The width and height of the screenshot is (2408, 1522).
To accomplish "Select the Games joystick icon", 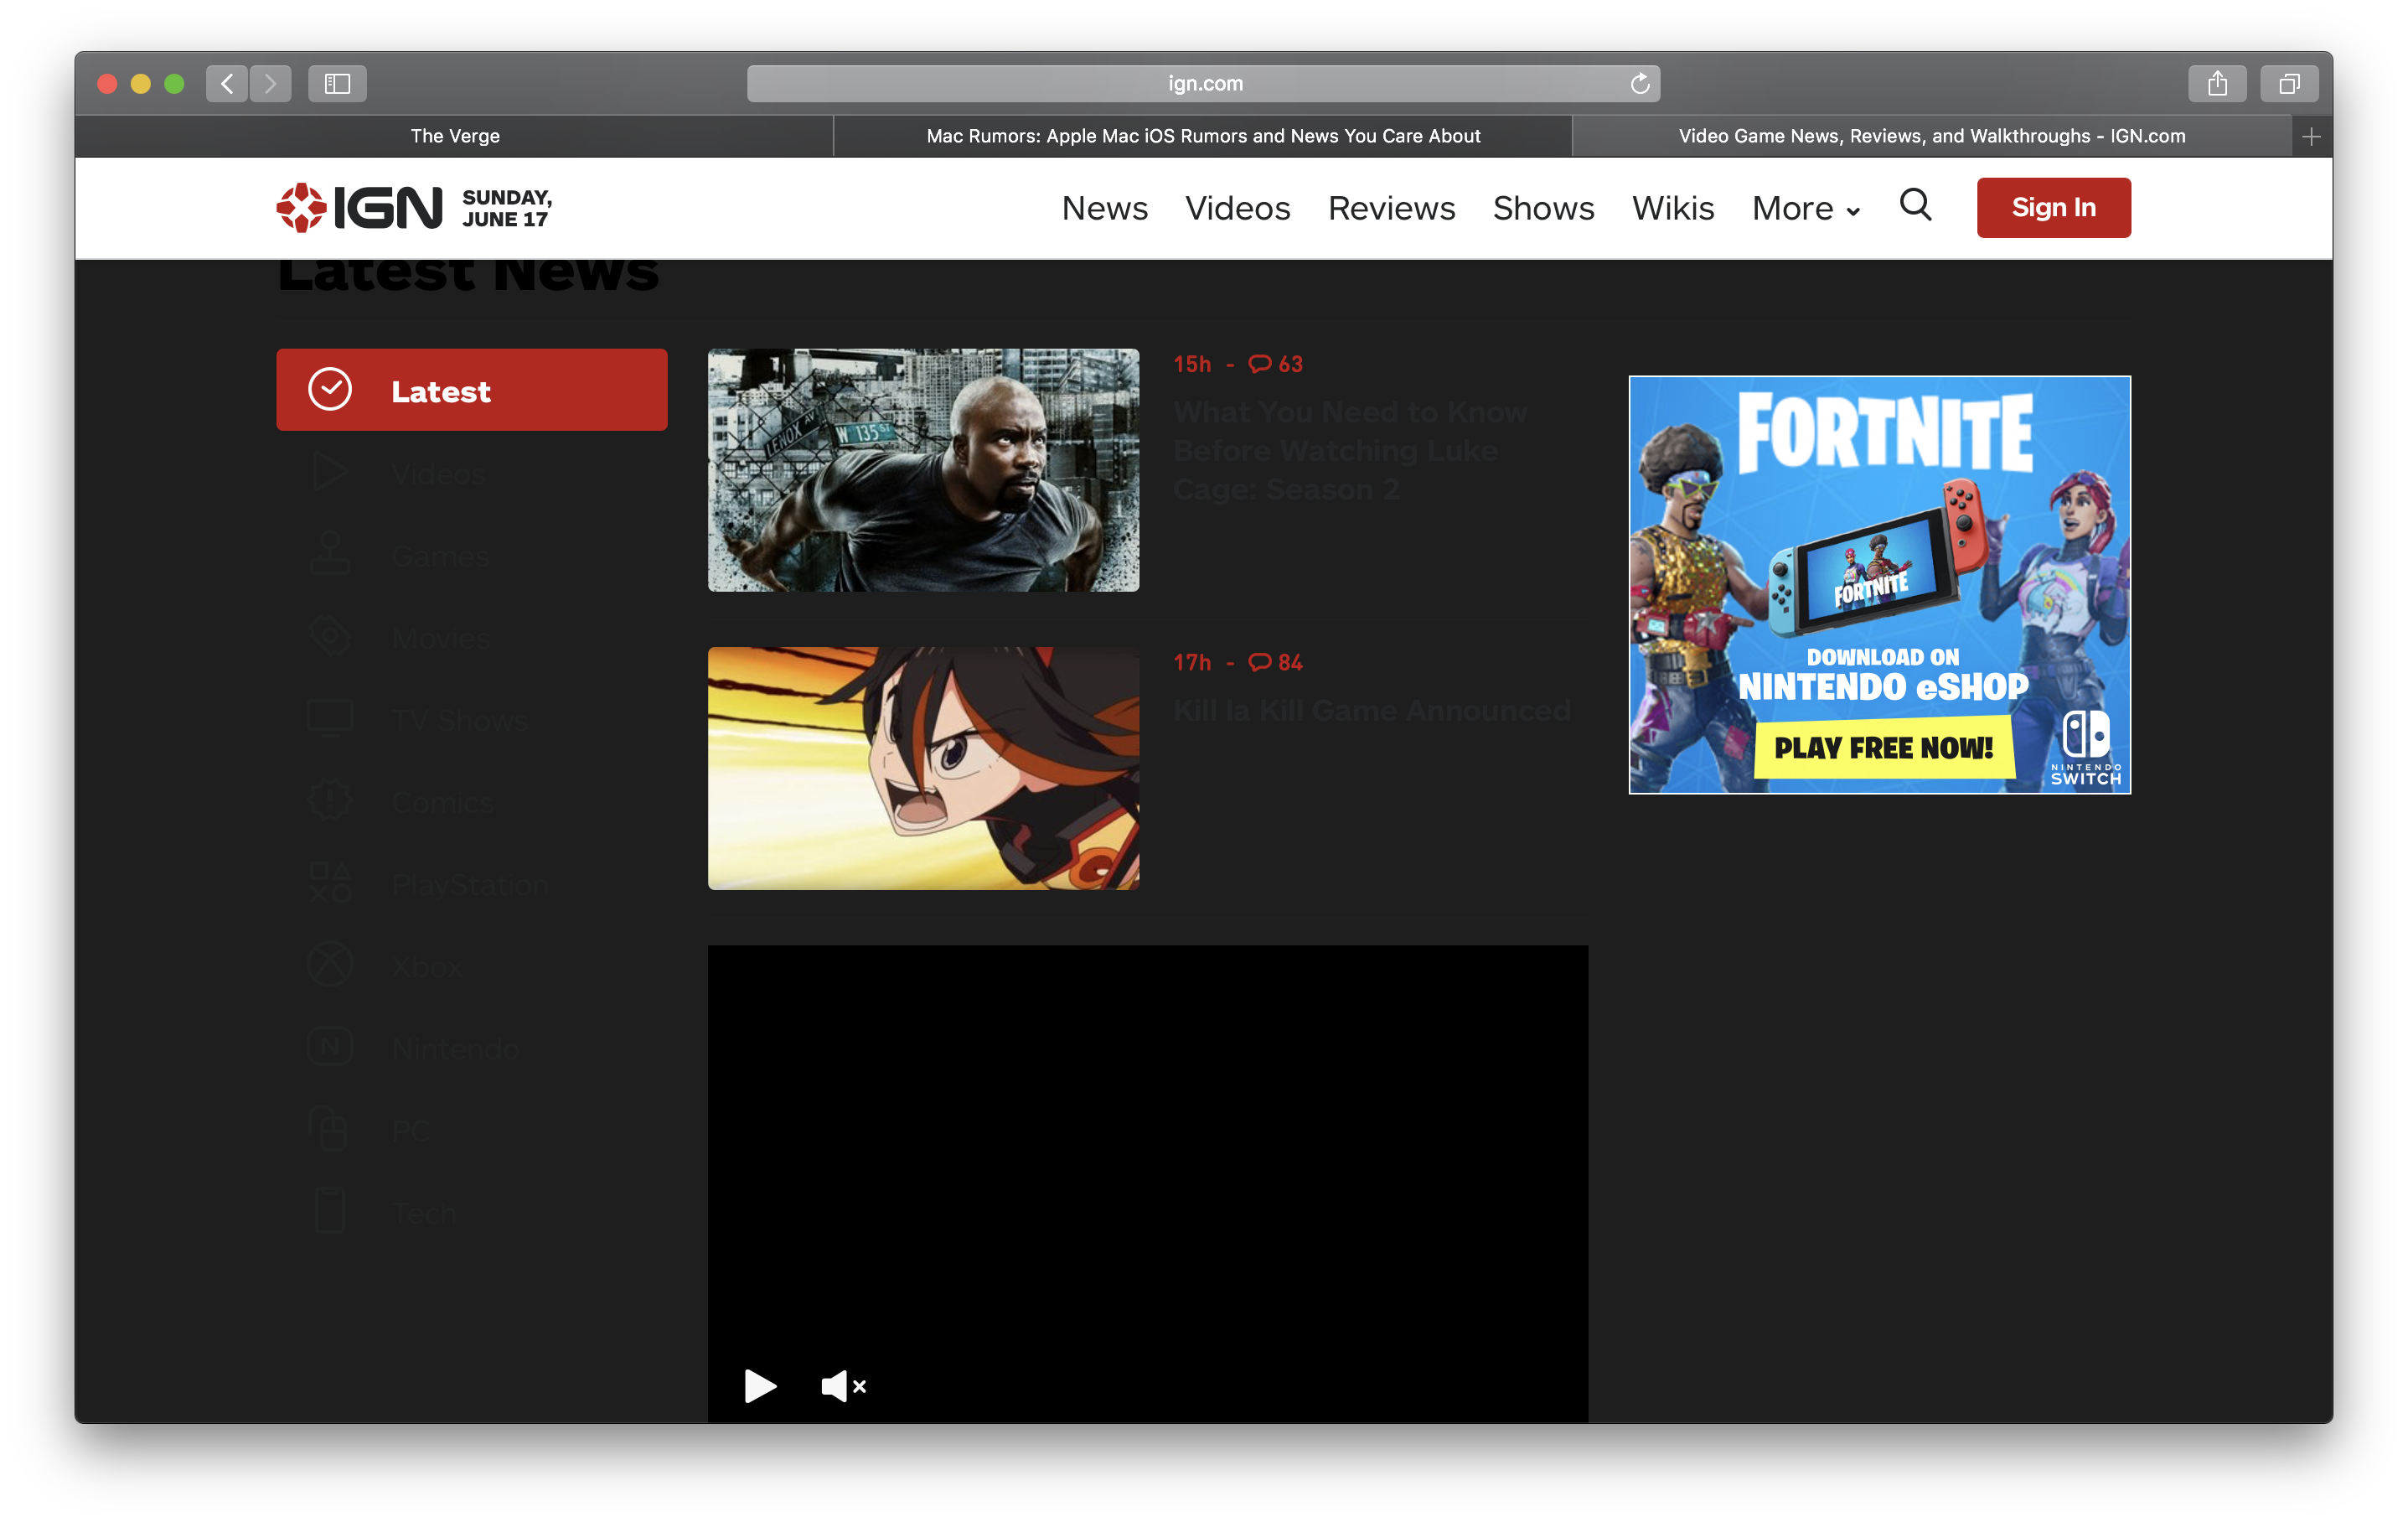I will 329,554.
